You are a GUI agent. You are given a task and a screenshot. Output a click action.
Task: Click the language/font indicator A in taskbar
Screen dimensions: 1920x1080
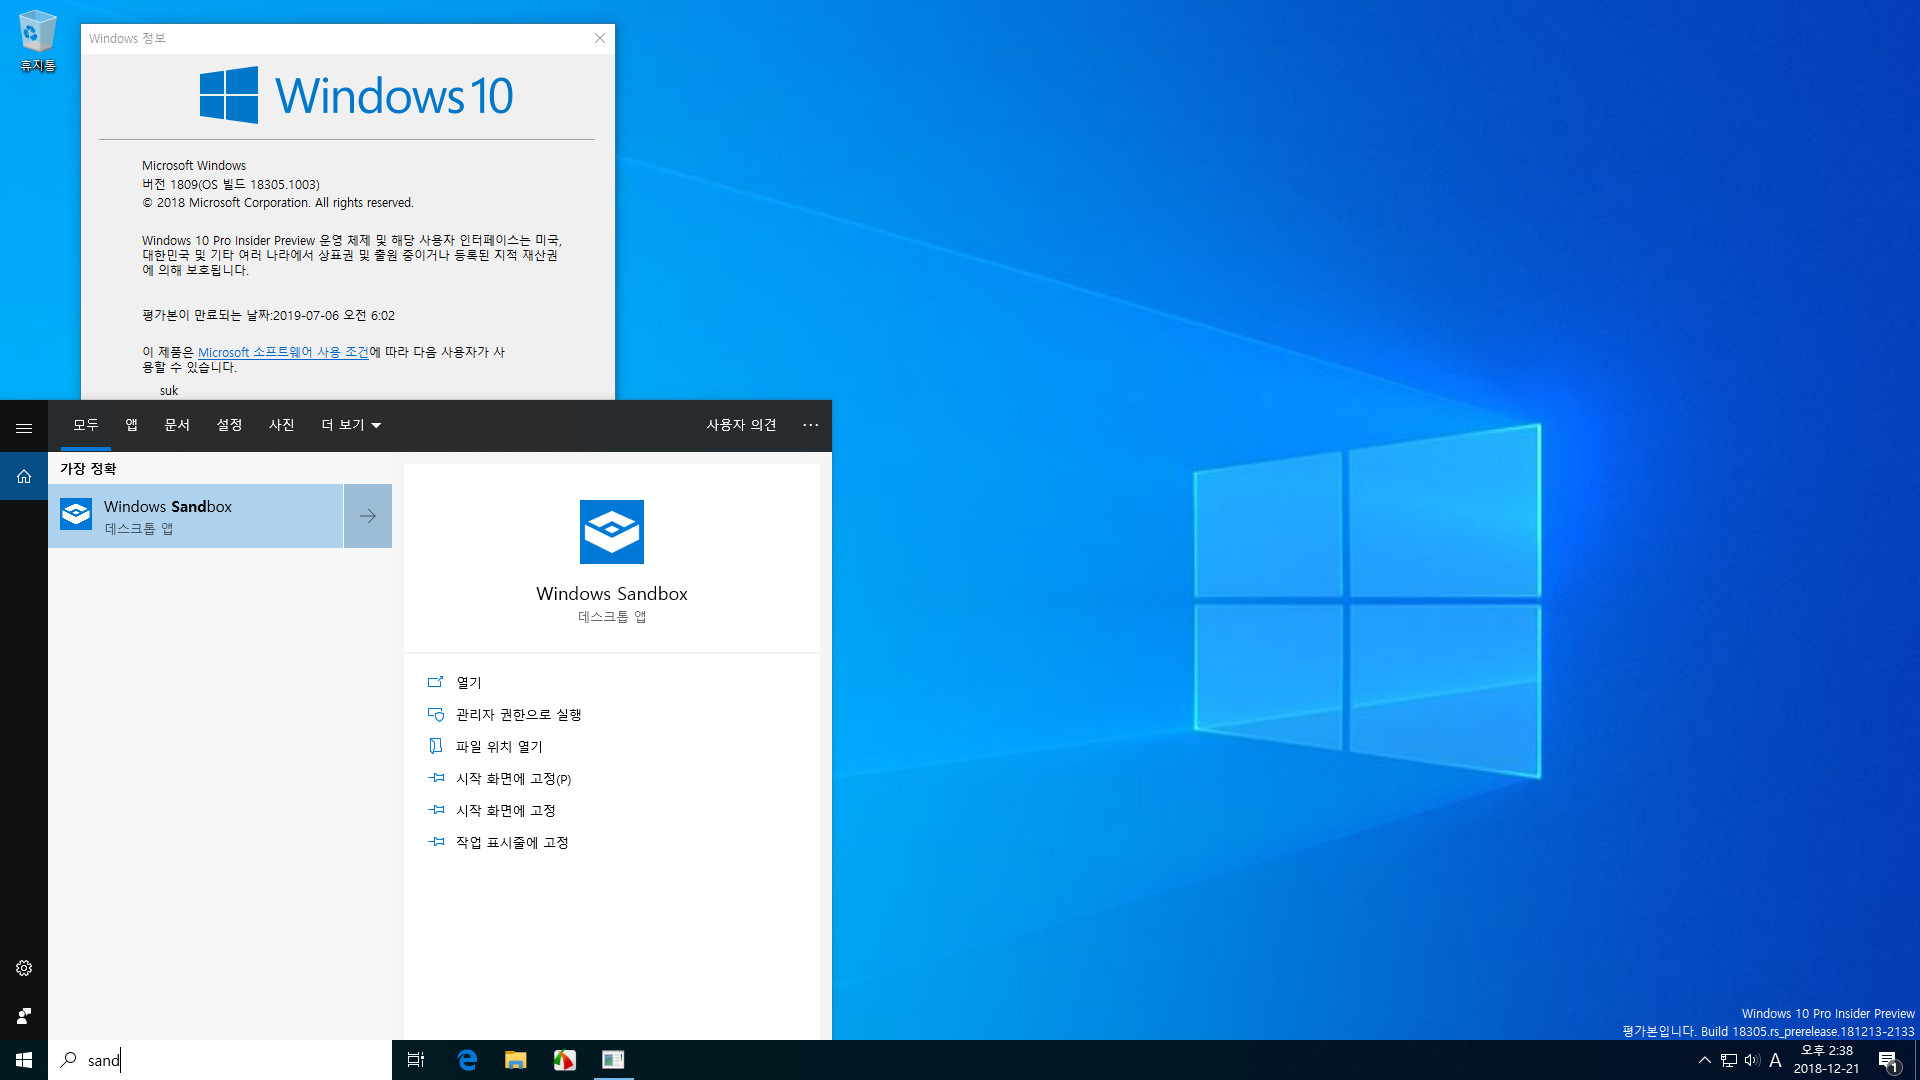click(1774, 1059)
